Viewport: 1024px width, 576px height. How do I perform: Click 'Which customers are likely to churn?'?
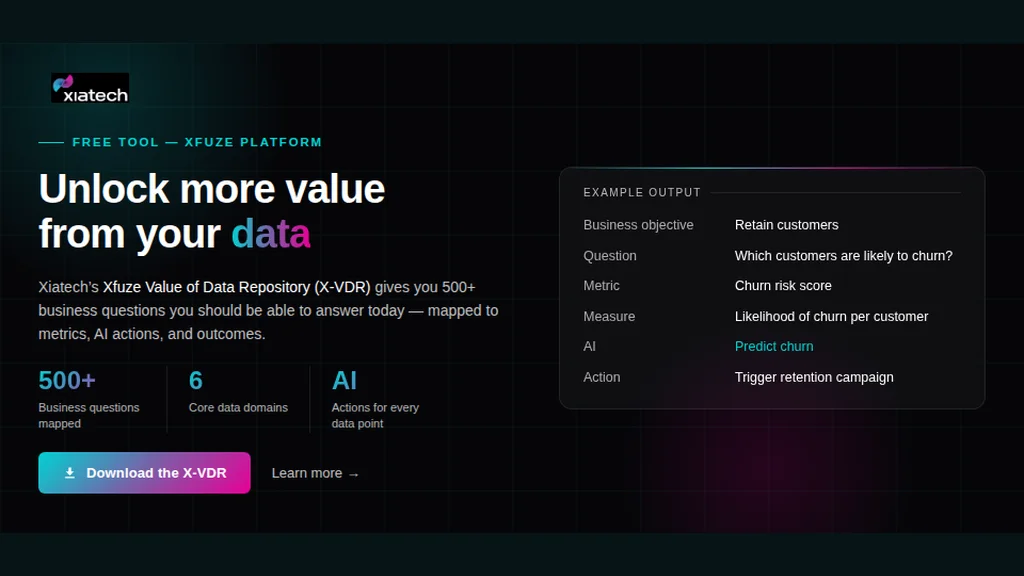[844, 256]
